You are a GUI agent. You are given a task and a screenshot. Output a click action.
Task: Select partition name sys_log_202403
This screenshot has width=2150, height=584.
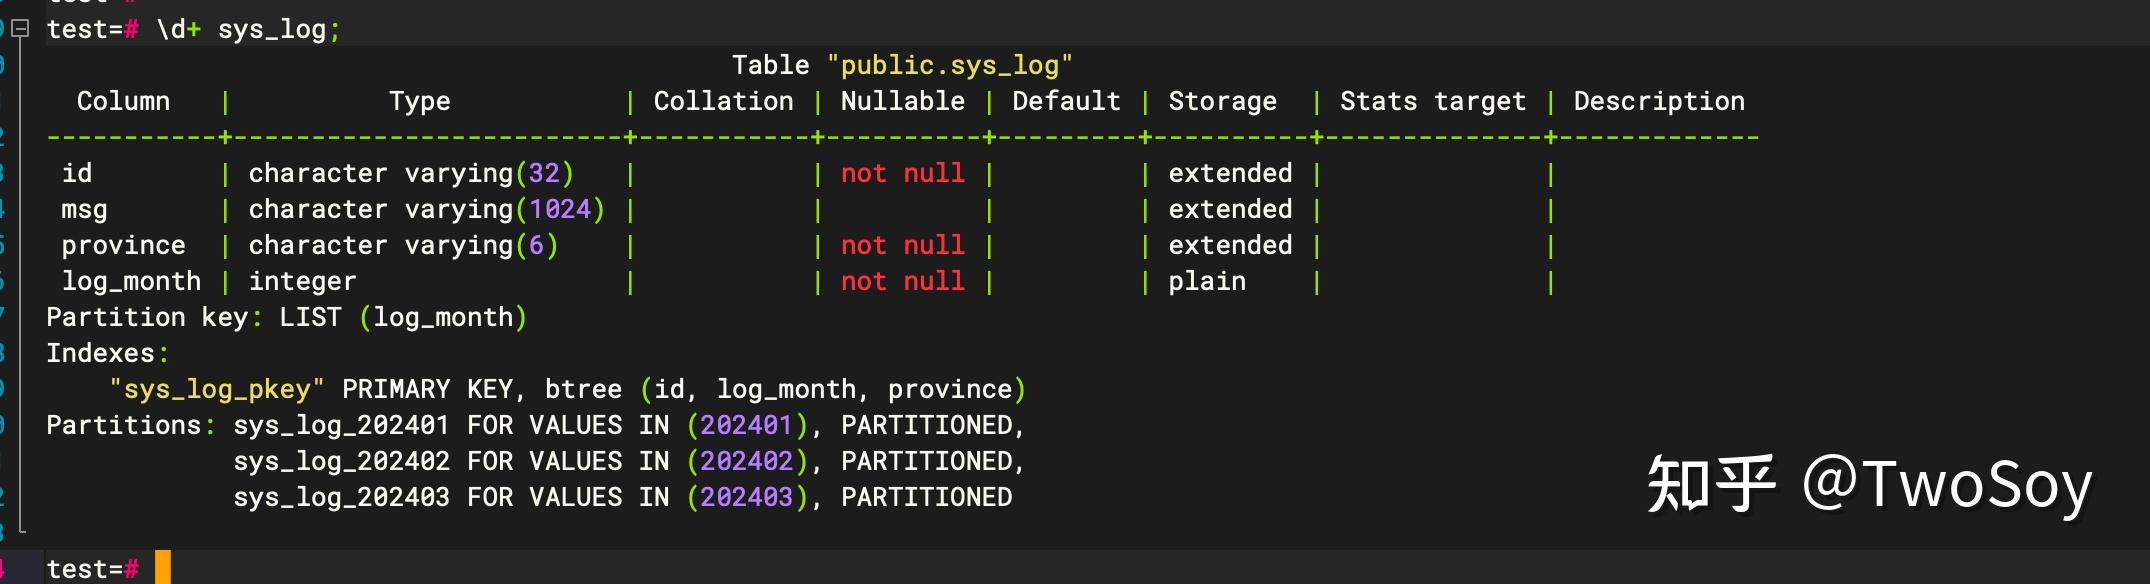point(341,498)
